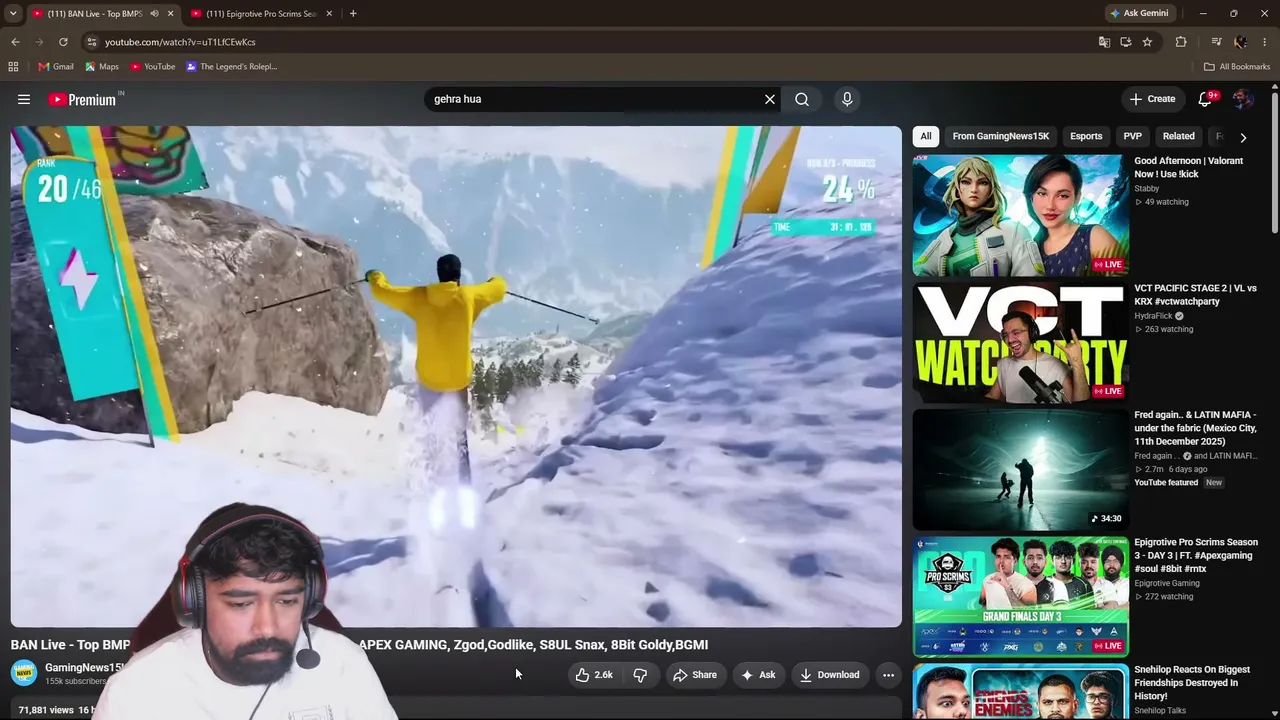This screenshot has width=1280, height=720.
Task: Open the YouTube account avatar menu
Action: tap(1243, 99)
